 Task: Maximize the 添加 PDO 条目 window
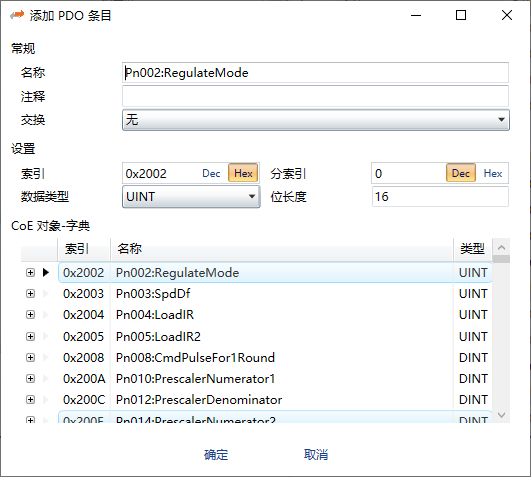pos(461,15)
